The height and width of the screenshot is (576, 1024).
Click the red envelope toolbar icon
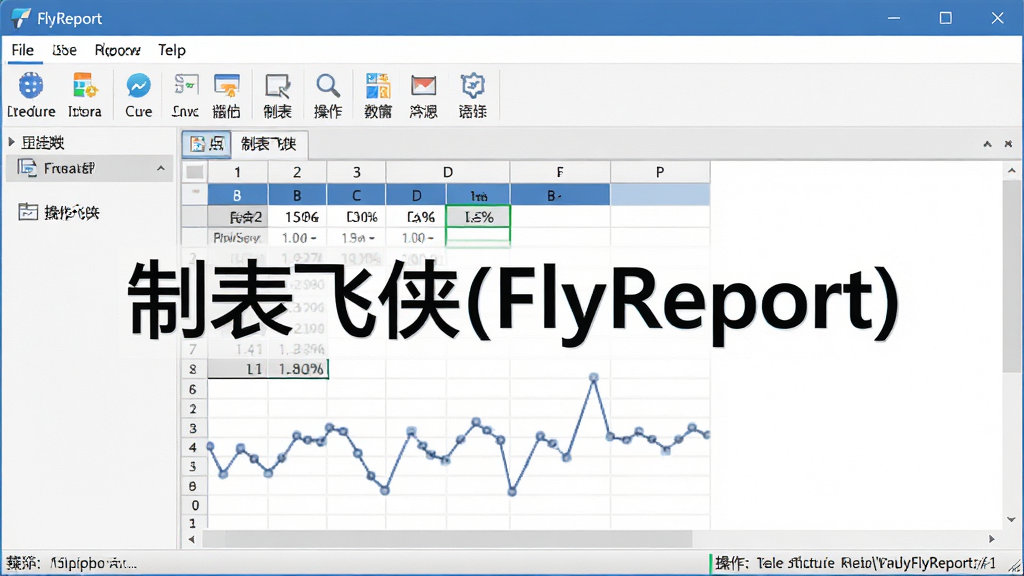pos(423,86)
